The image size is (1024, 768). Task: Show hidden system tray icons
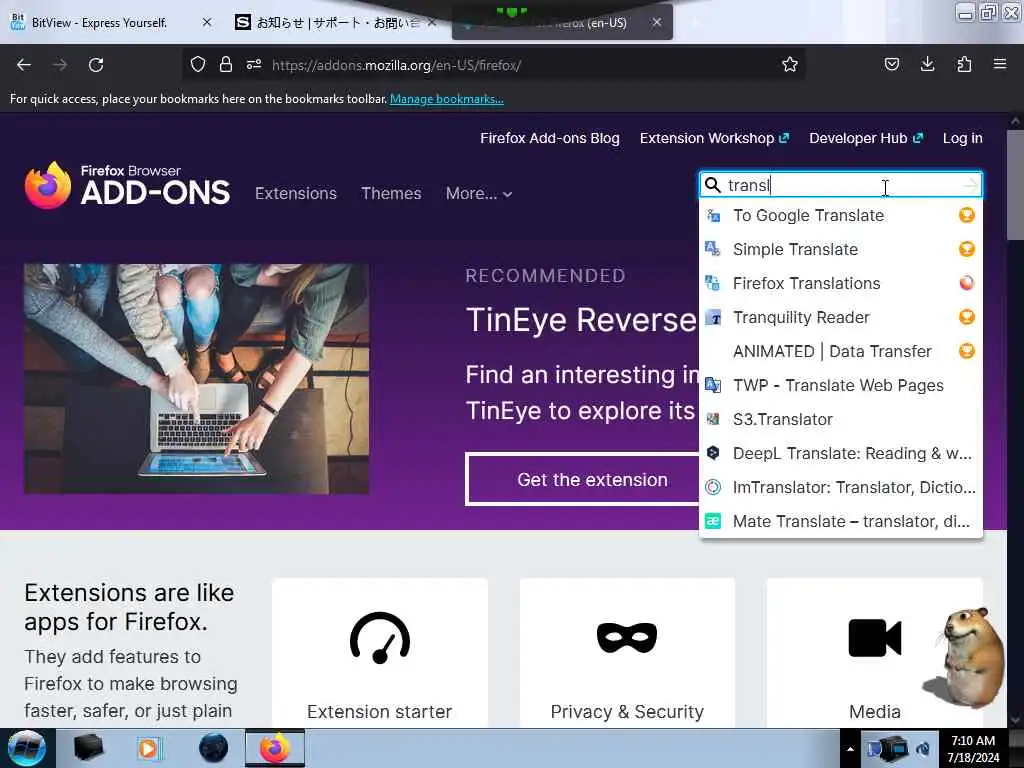tap(850, 749)
